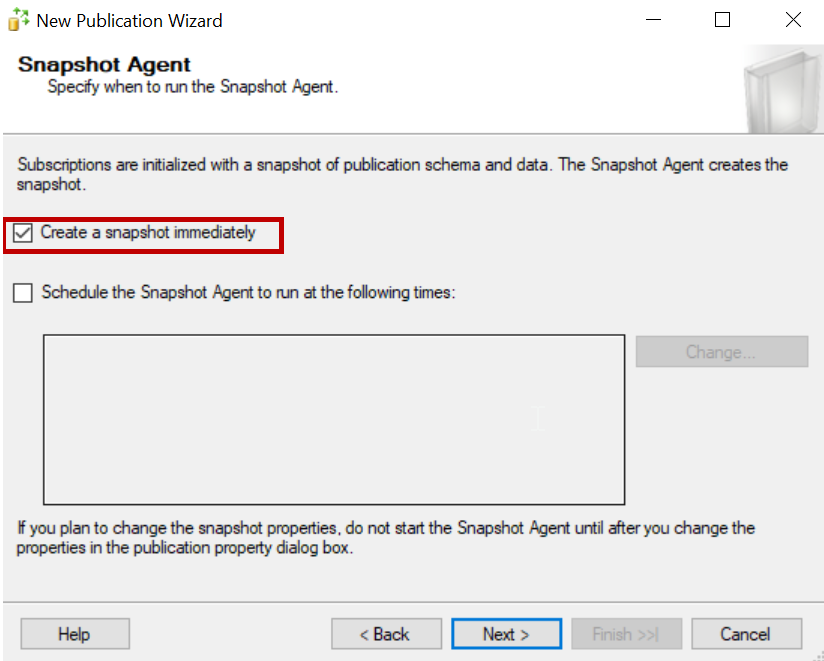Open Help for this wizard page

(74, 634)
